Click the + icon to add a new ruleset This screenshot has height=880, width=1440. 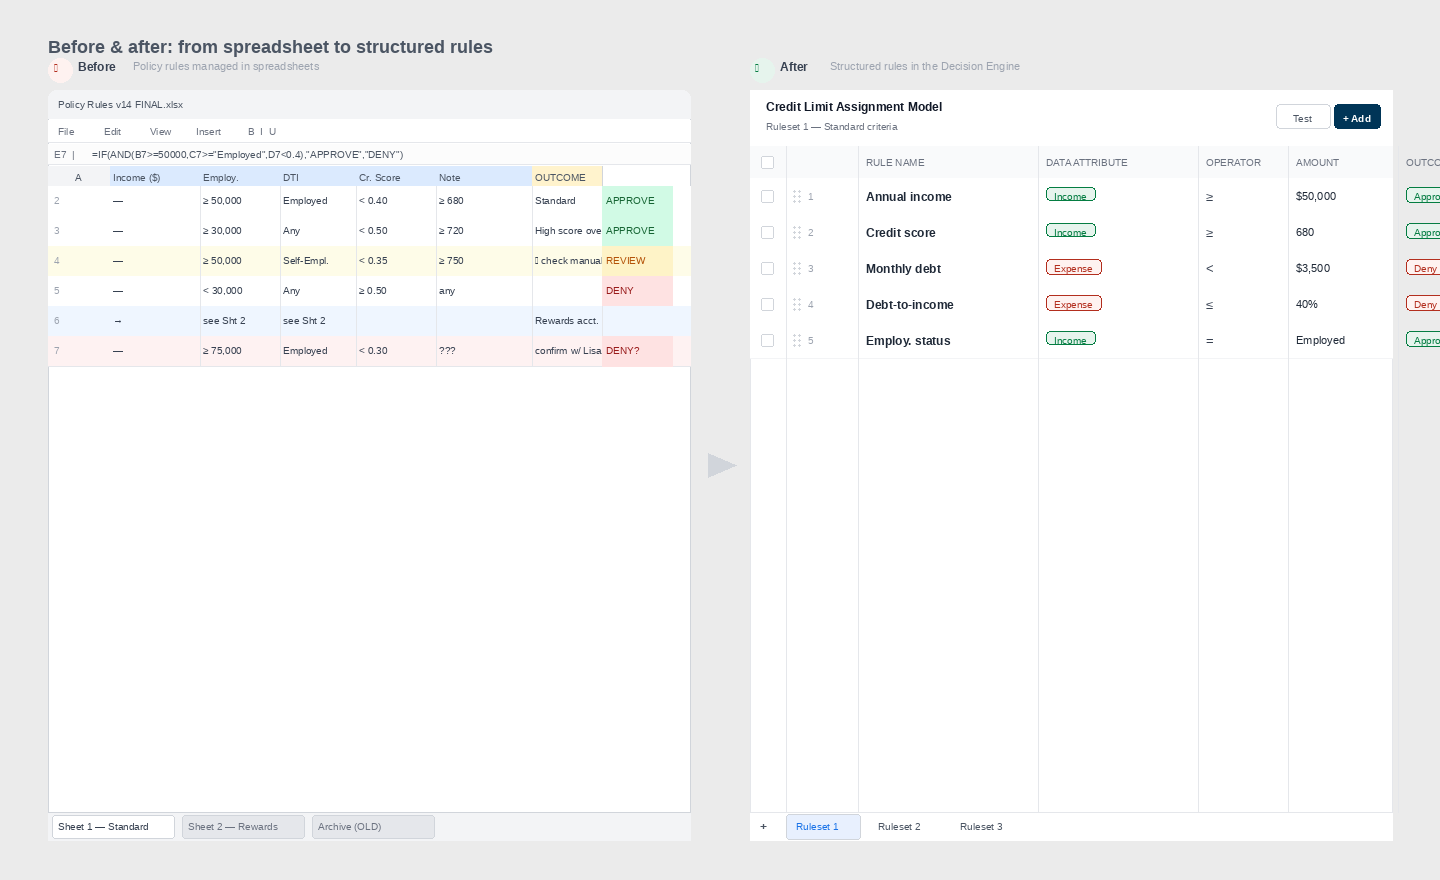764,826
